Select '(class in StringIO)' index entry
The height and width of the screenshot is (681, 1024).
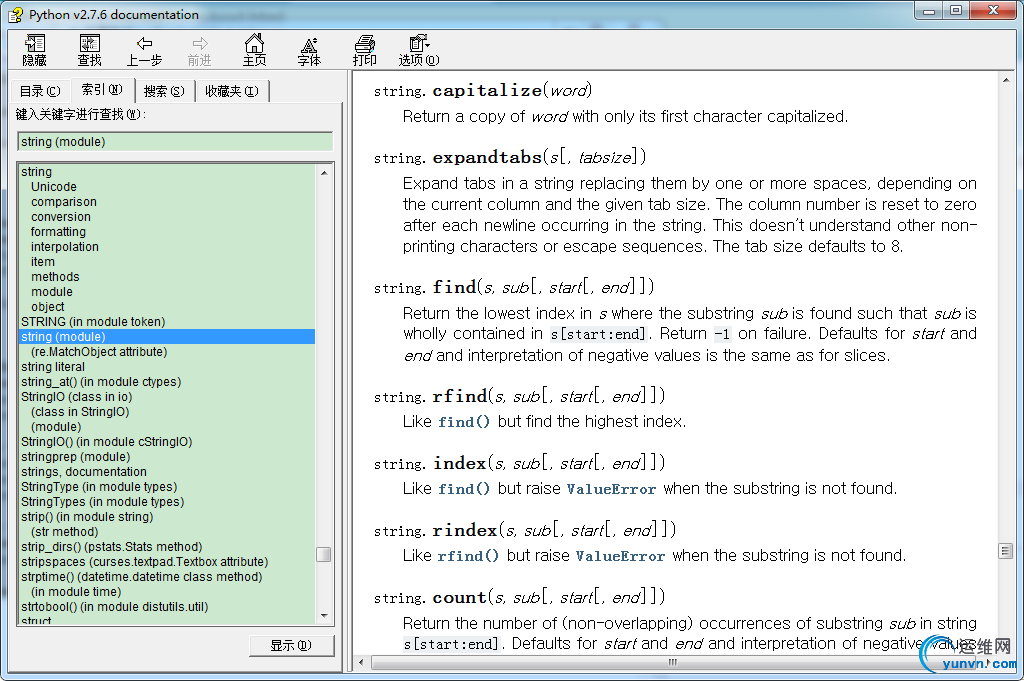(80, 412)
